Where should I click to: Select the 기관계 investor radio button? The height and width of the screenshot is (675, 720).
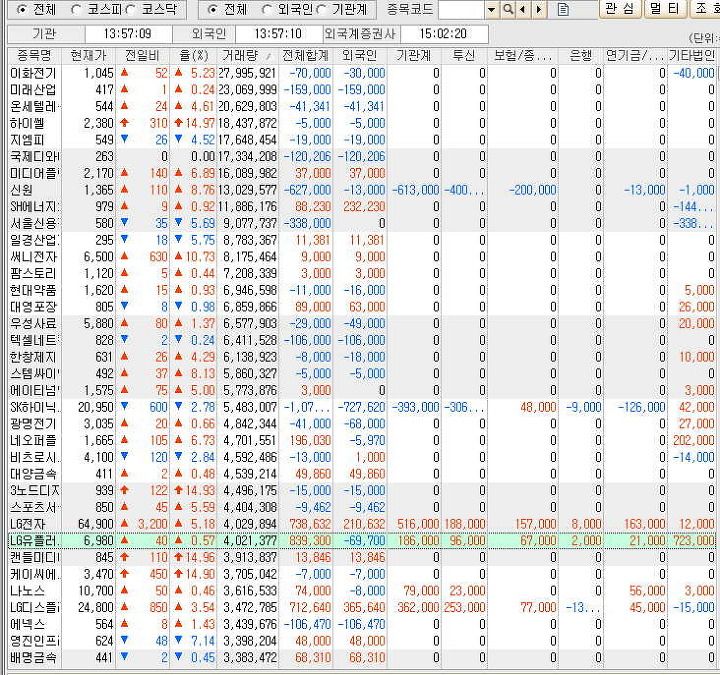[x=321, y=9]
